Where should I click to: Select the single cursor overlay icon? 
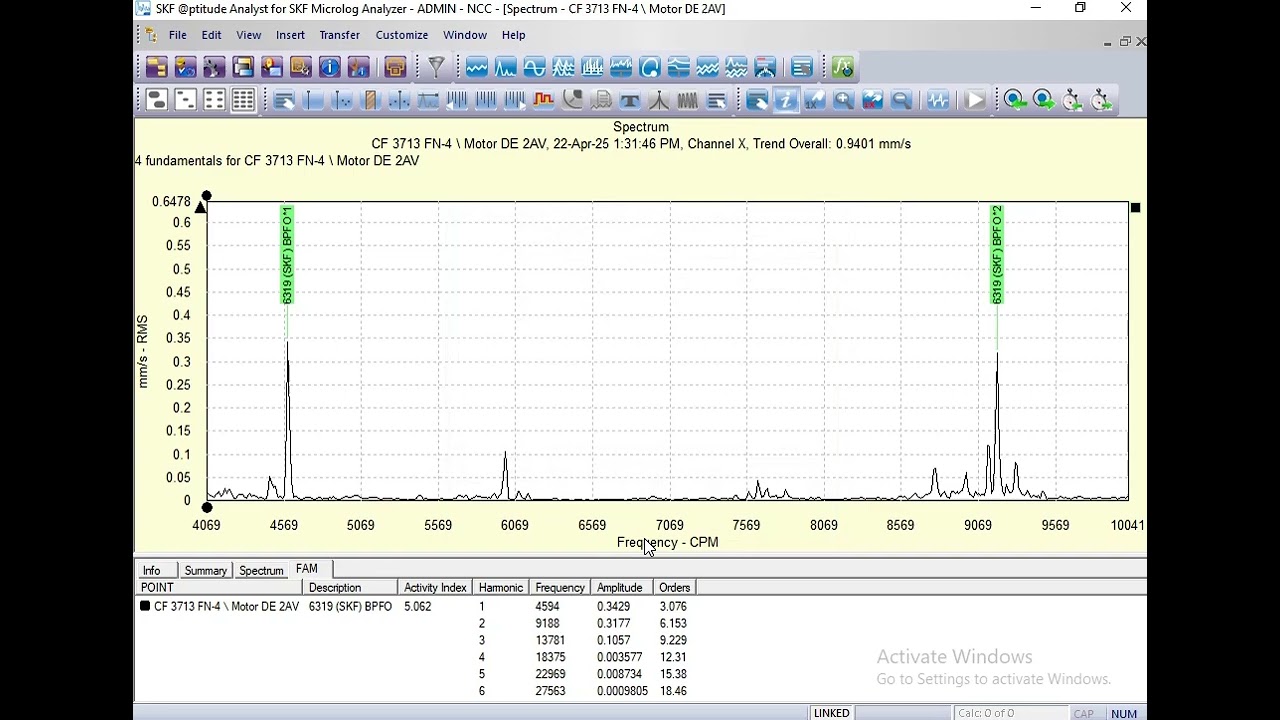(x=313, y=100)
